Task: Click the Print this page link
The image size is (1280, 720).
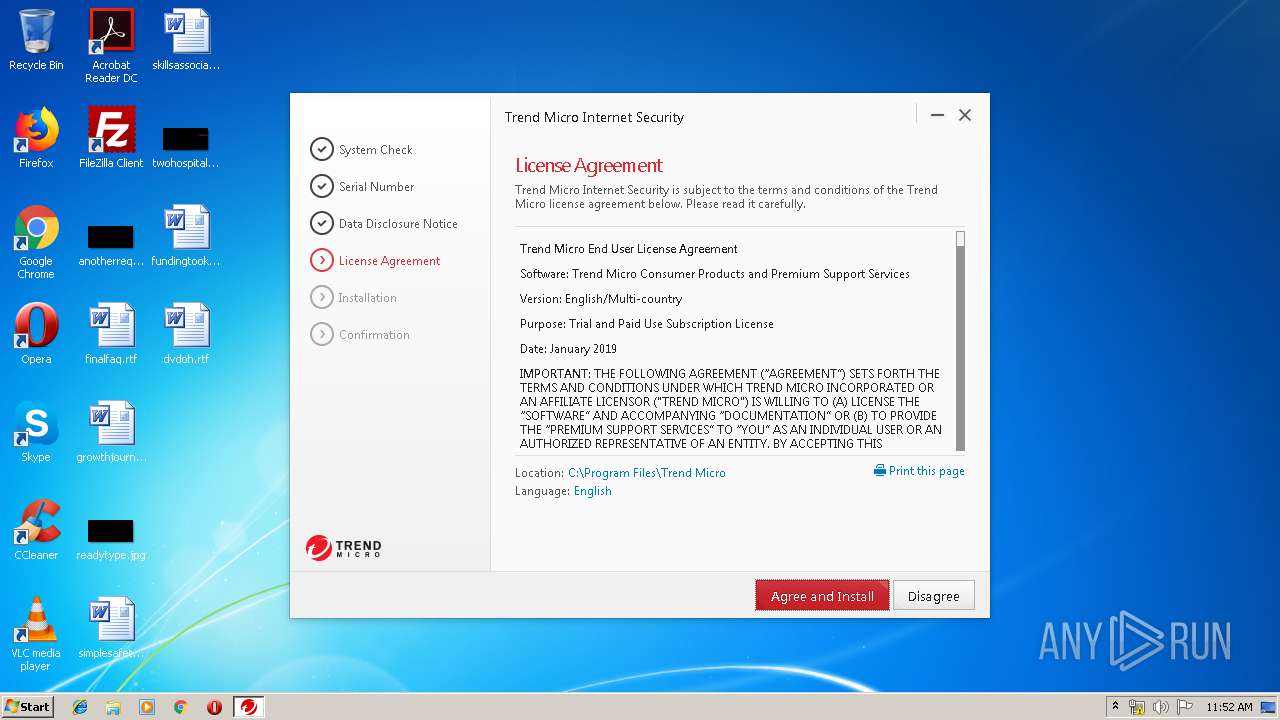Action: coord(927,471)
